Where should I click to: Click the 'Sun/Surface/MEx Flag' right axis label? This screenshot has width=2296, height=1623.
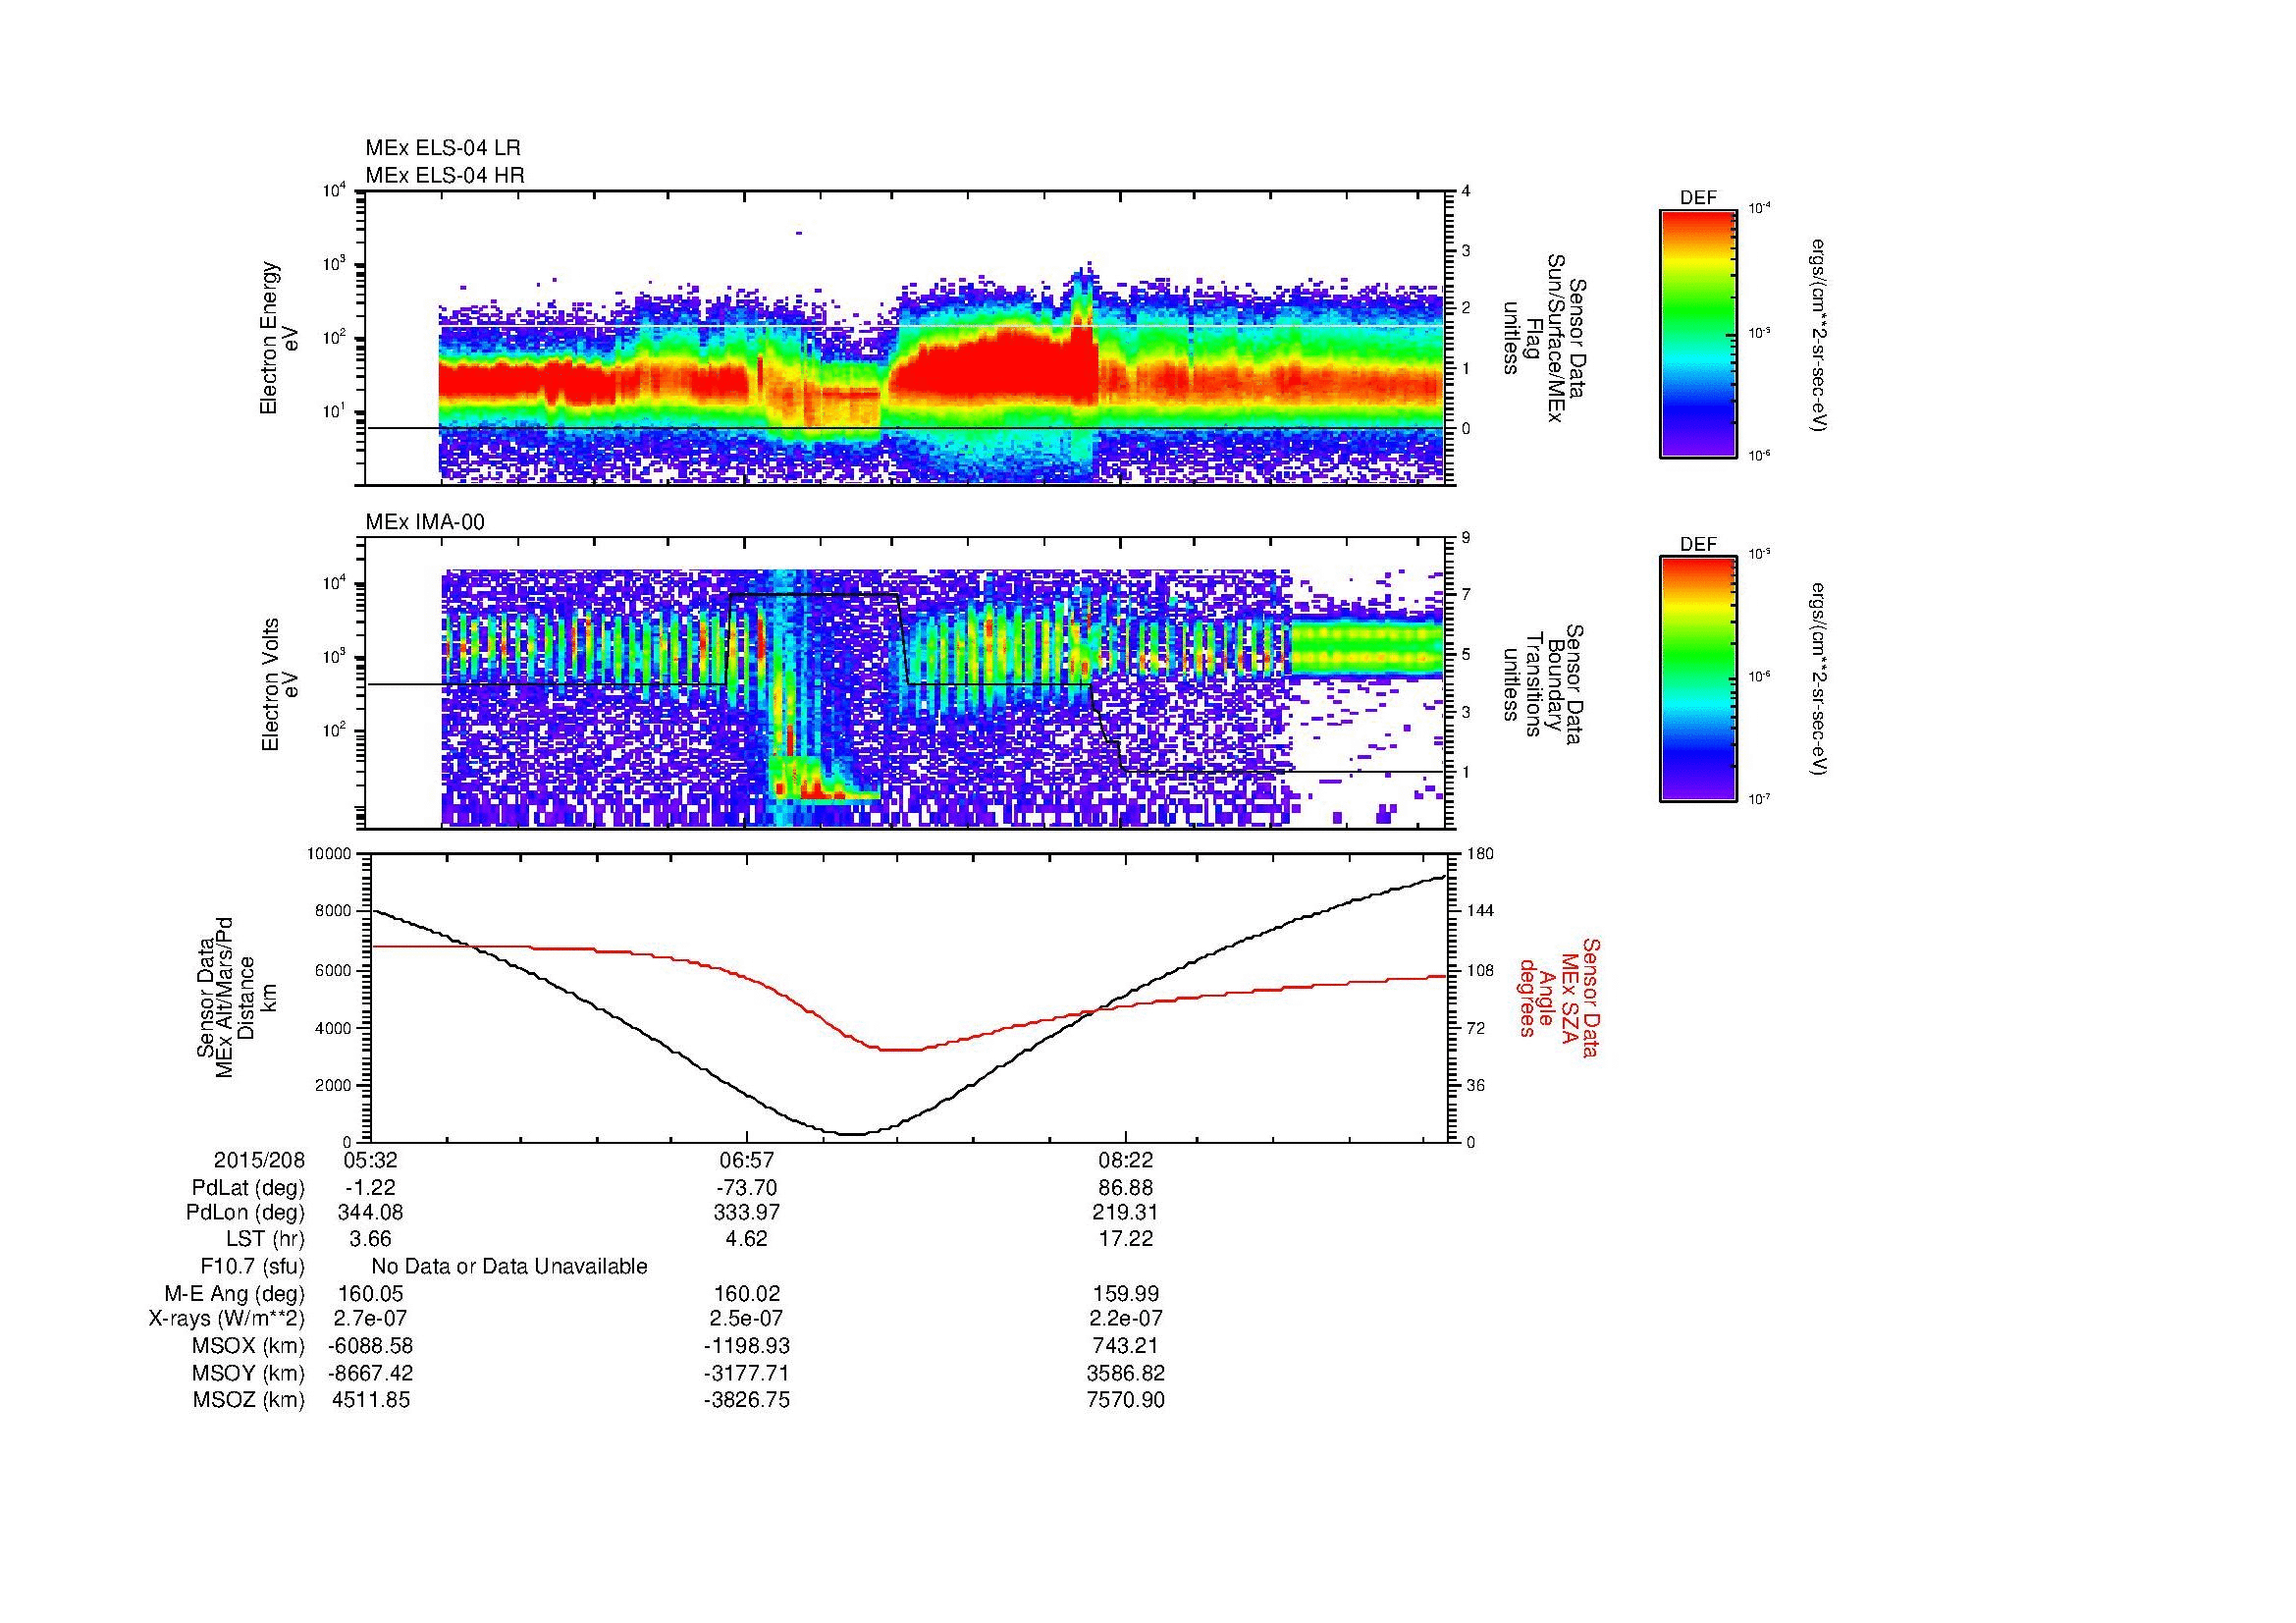click(x=1544, y=338)
